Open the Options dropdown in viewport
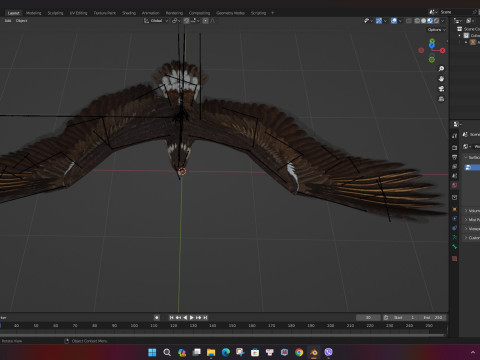The image size is (480, 360). click(x=437, y=30)
